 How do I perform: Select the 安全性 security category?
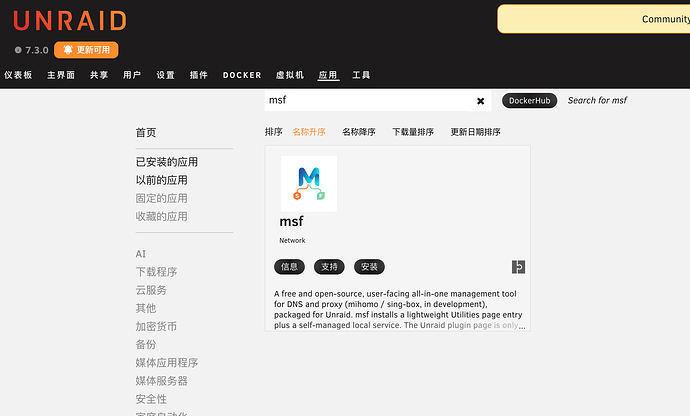pos(151,399)
